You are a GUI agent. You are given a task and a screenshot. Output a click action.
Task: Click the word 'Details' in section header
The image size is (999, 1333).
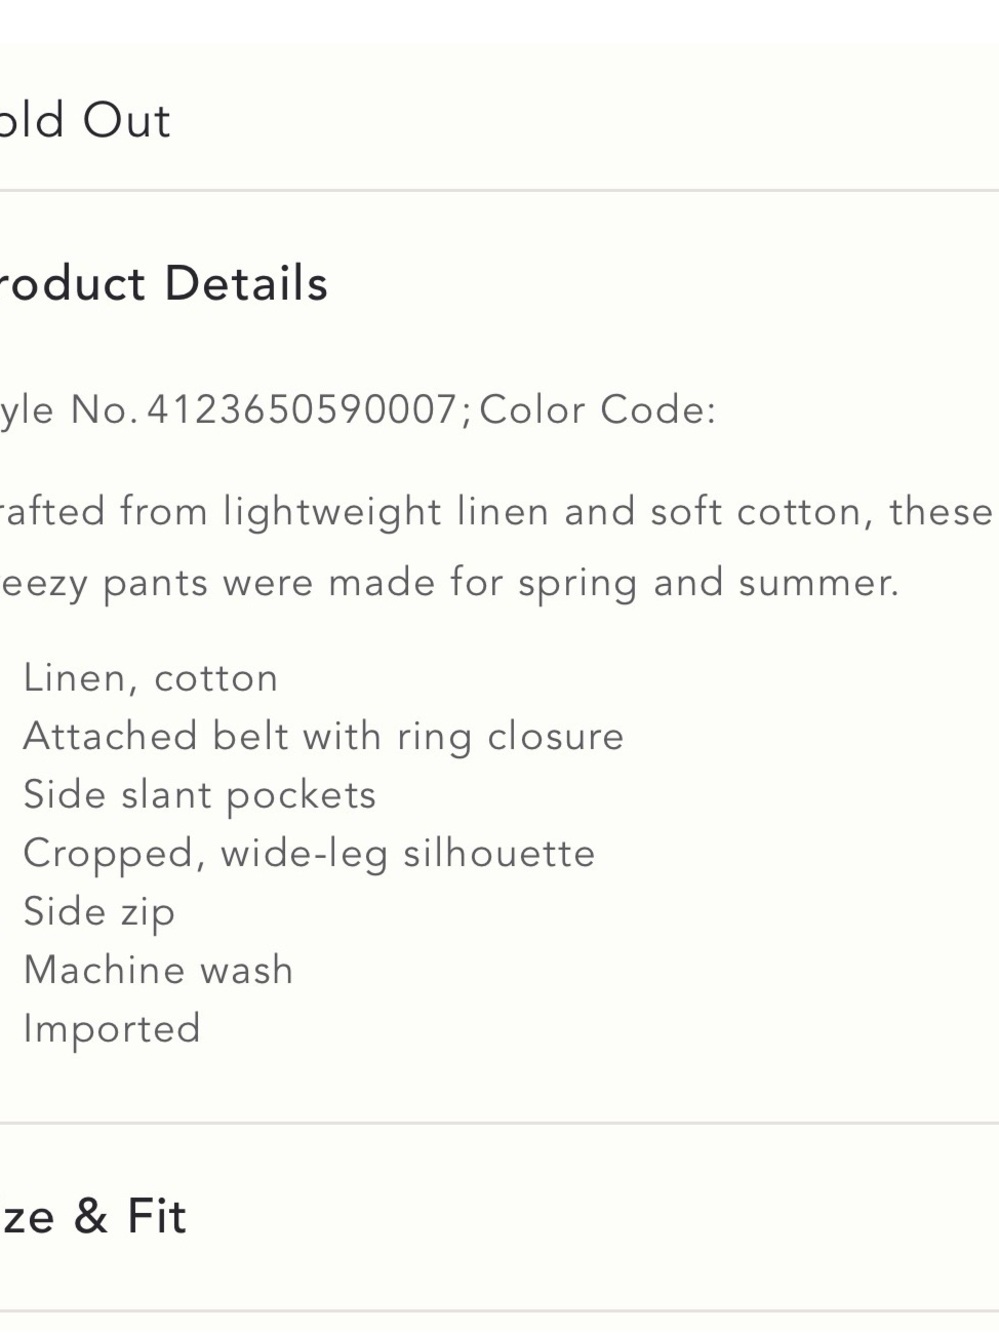(x=246, y=284)
